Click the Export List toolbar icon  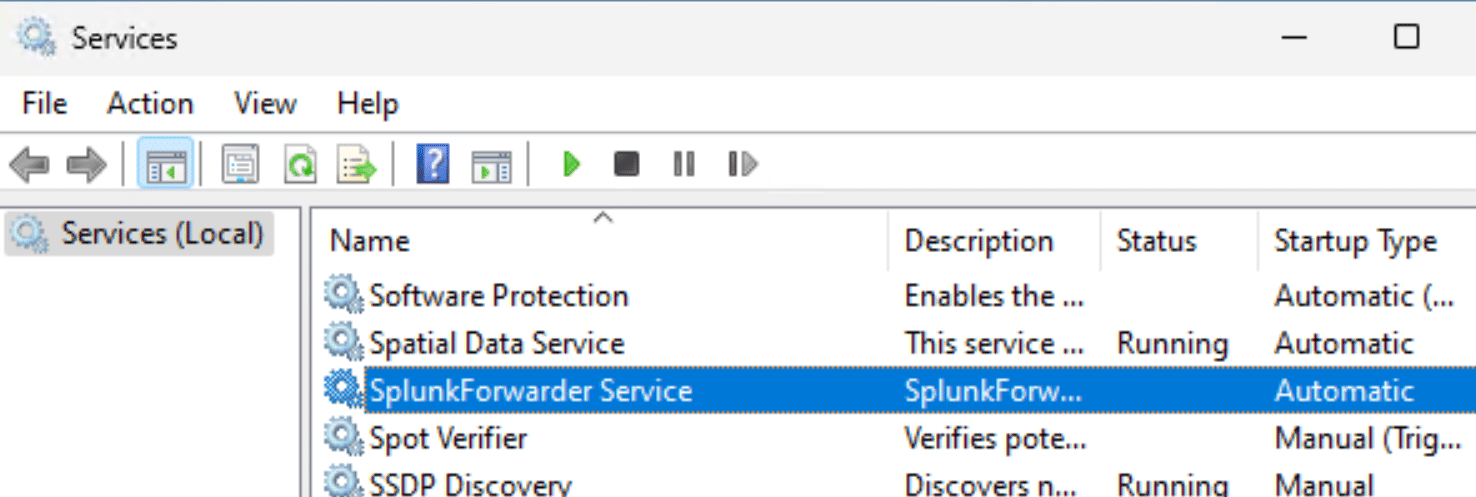pos(357,164)
